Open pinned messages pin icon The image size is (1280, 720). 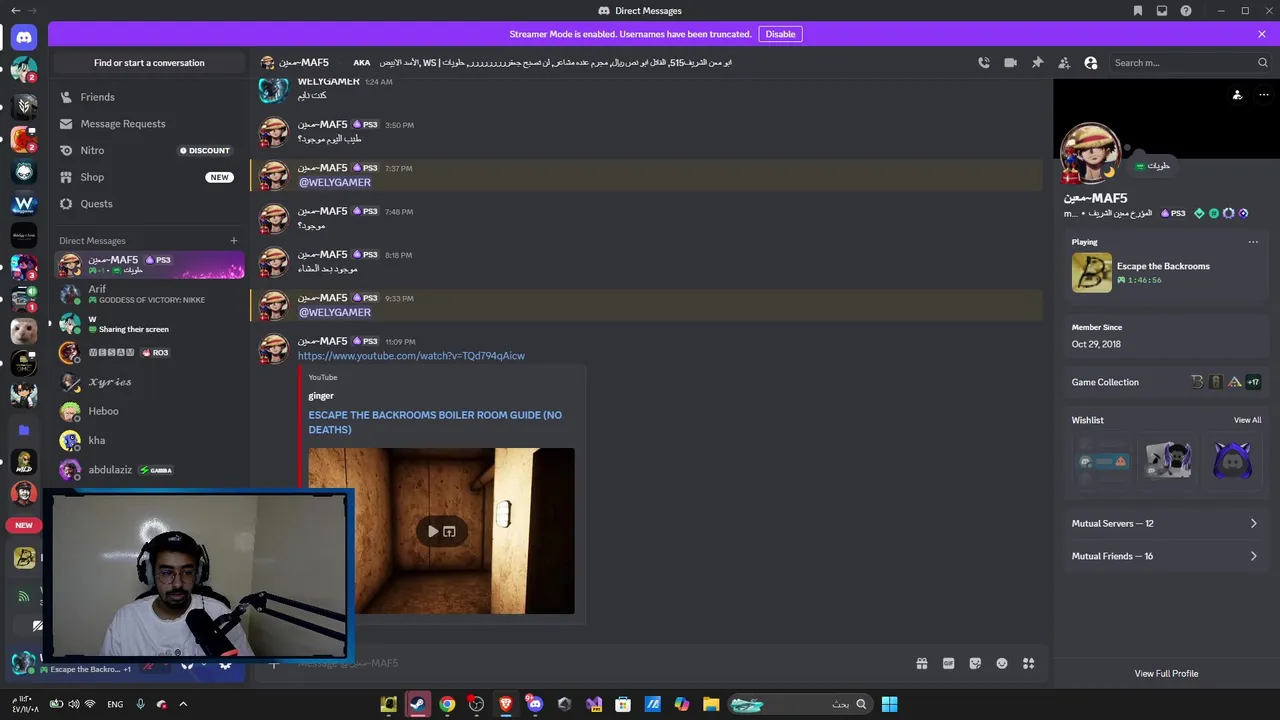(x=1037, y=62)
